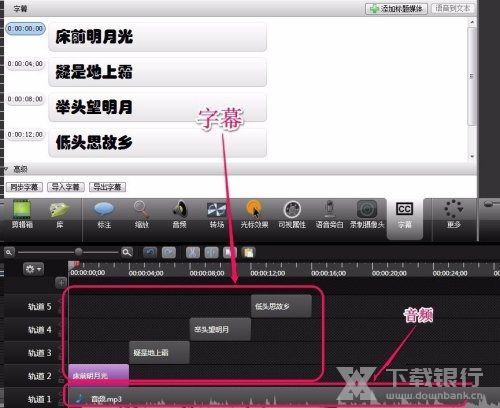
Task: Select the 轨道 4 track header
Action: pos(39,330)
